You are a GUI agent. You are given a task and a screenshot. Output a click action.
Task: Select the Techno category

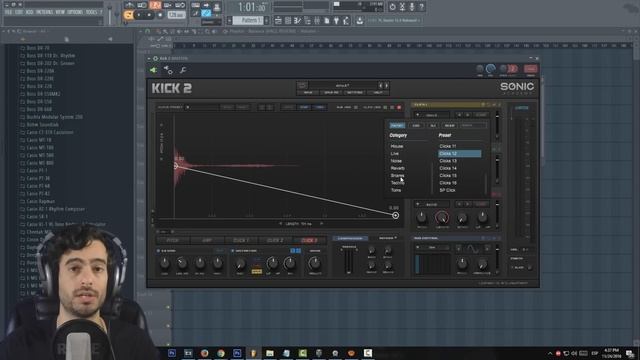(x=398, y=183)
